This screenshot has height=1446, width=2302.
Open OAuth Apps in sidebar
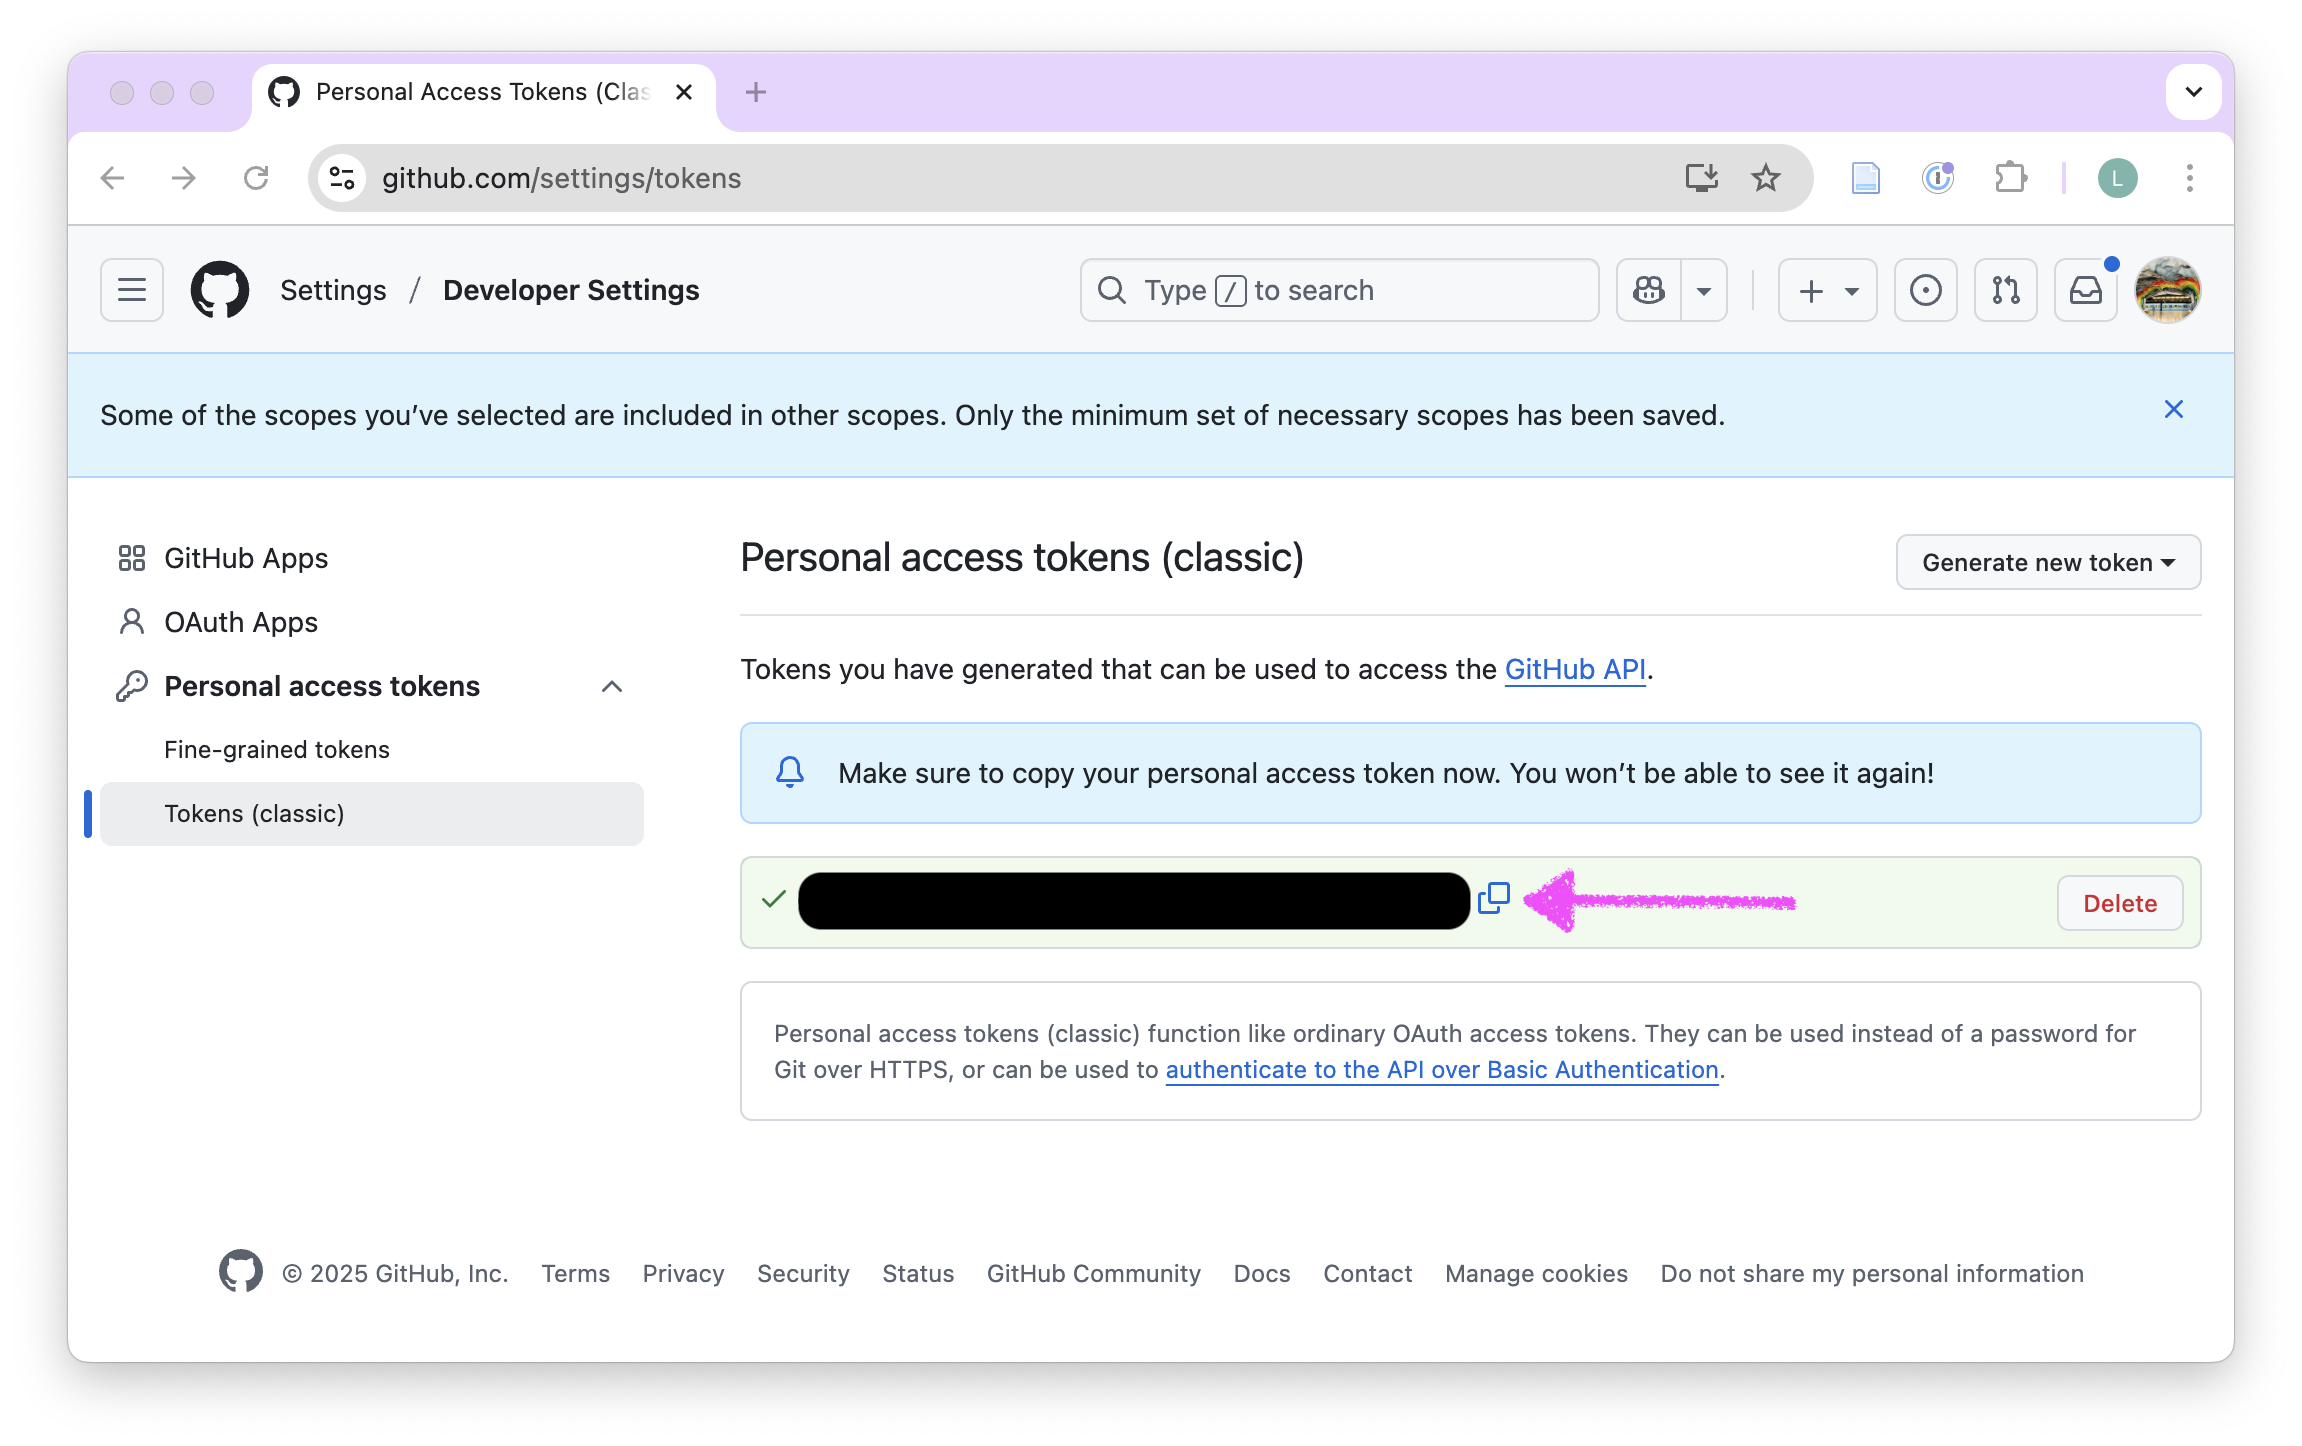pos(241,622)
